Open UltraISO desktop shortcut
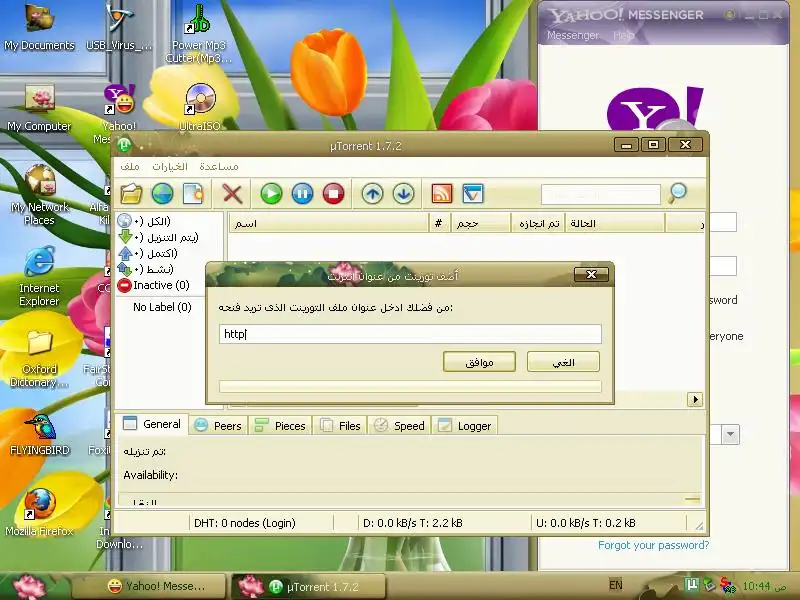The height and width of the screenshot is (600, 800). (x=201, y=108)
